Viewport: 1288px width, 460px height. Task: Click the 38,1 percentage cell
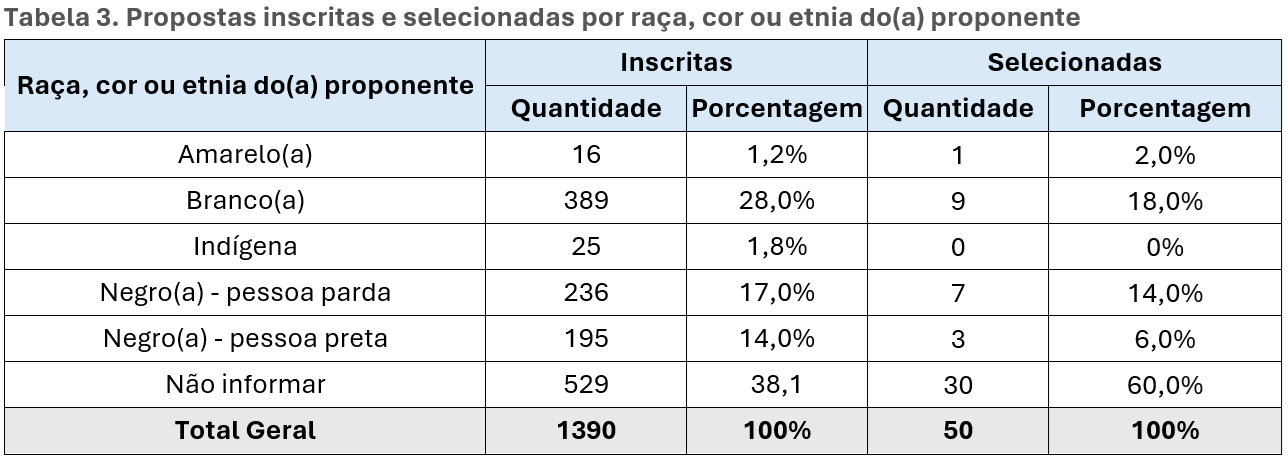pos(777,384)
